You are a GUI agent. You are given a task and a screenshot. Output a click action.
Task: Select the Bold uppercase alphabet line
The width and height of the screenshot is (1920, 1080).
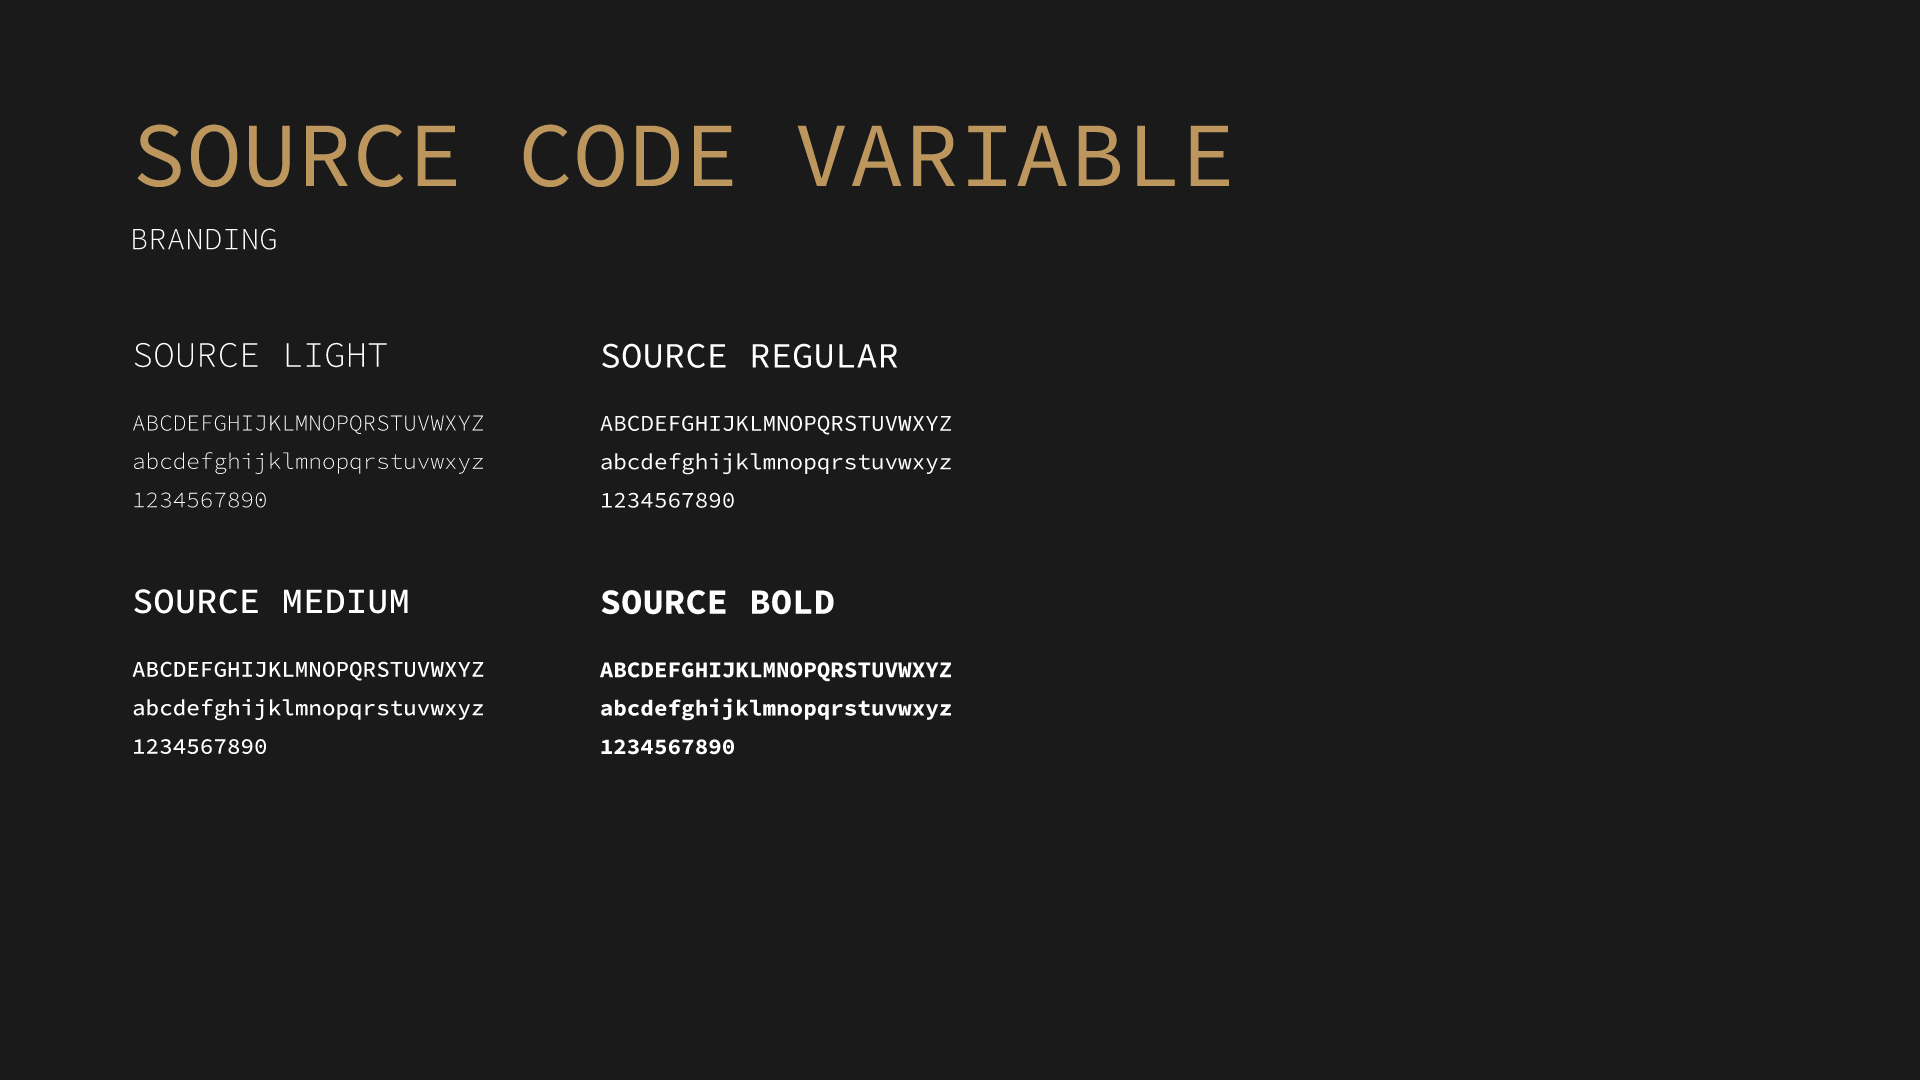[776, 670]
